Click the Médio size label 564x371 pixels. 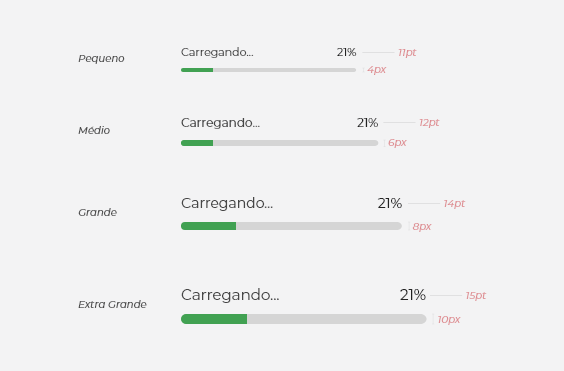coord(94,130)
